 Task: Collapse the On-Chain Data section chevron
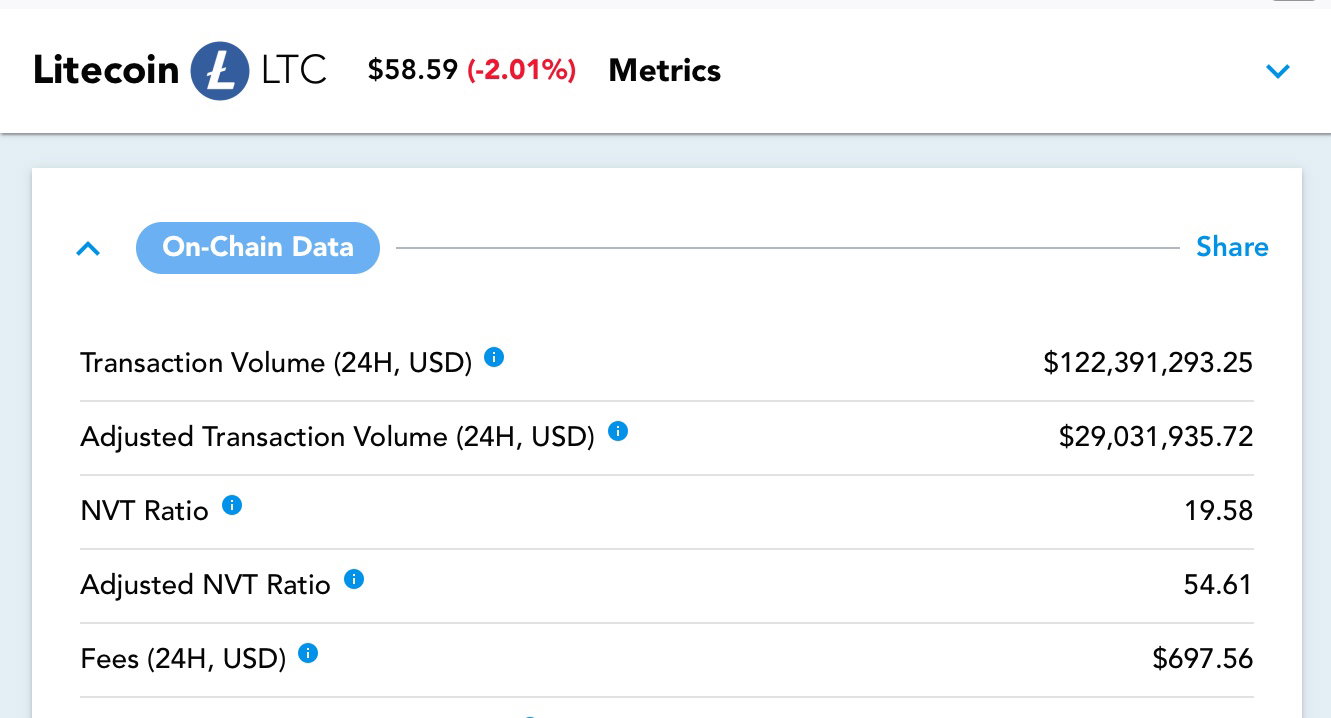point(88,248)
